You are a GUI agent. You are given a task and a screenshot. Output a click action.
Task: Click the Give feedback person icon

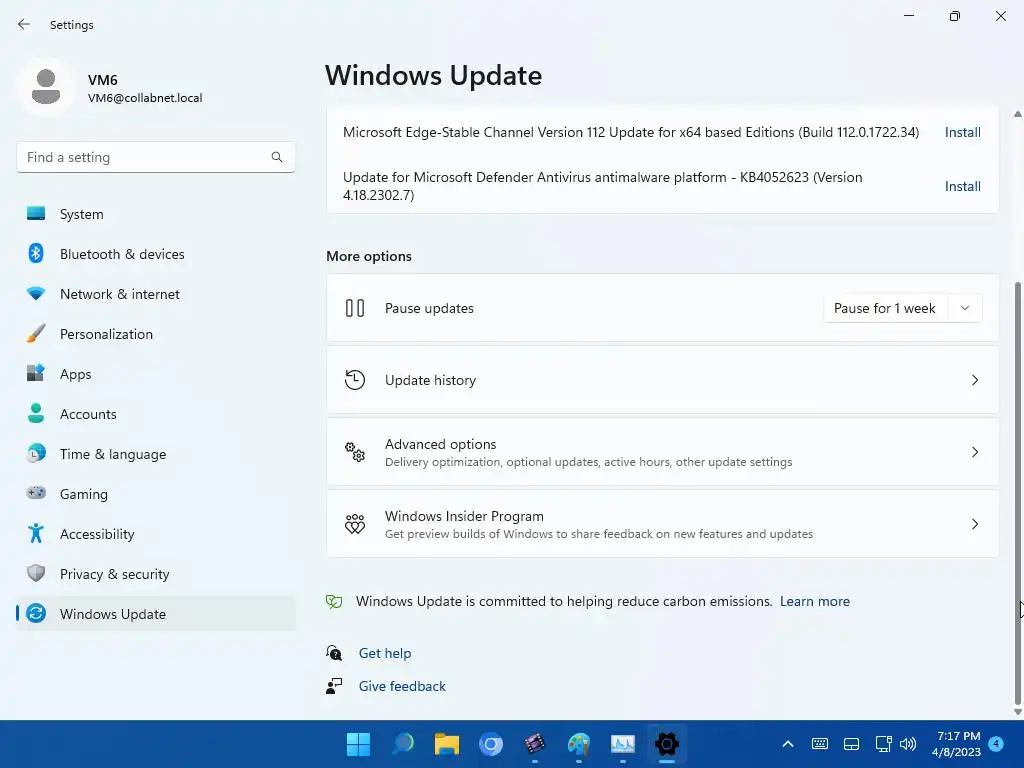(x=334, y=686)
